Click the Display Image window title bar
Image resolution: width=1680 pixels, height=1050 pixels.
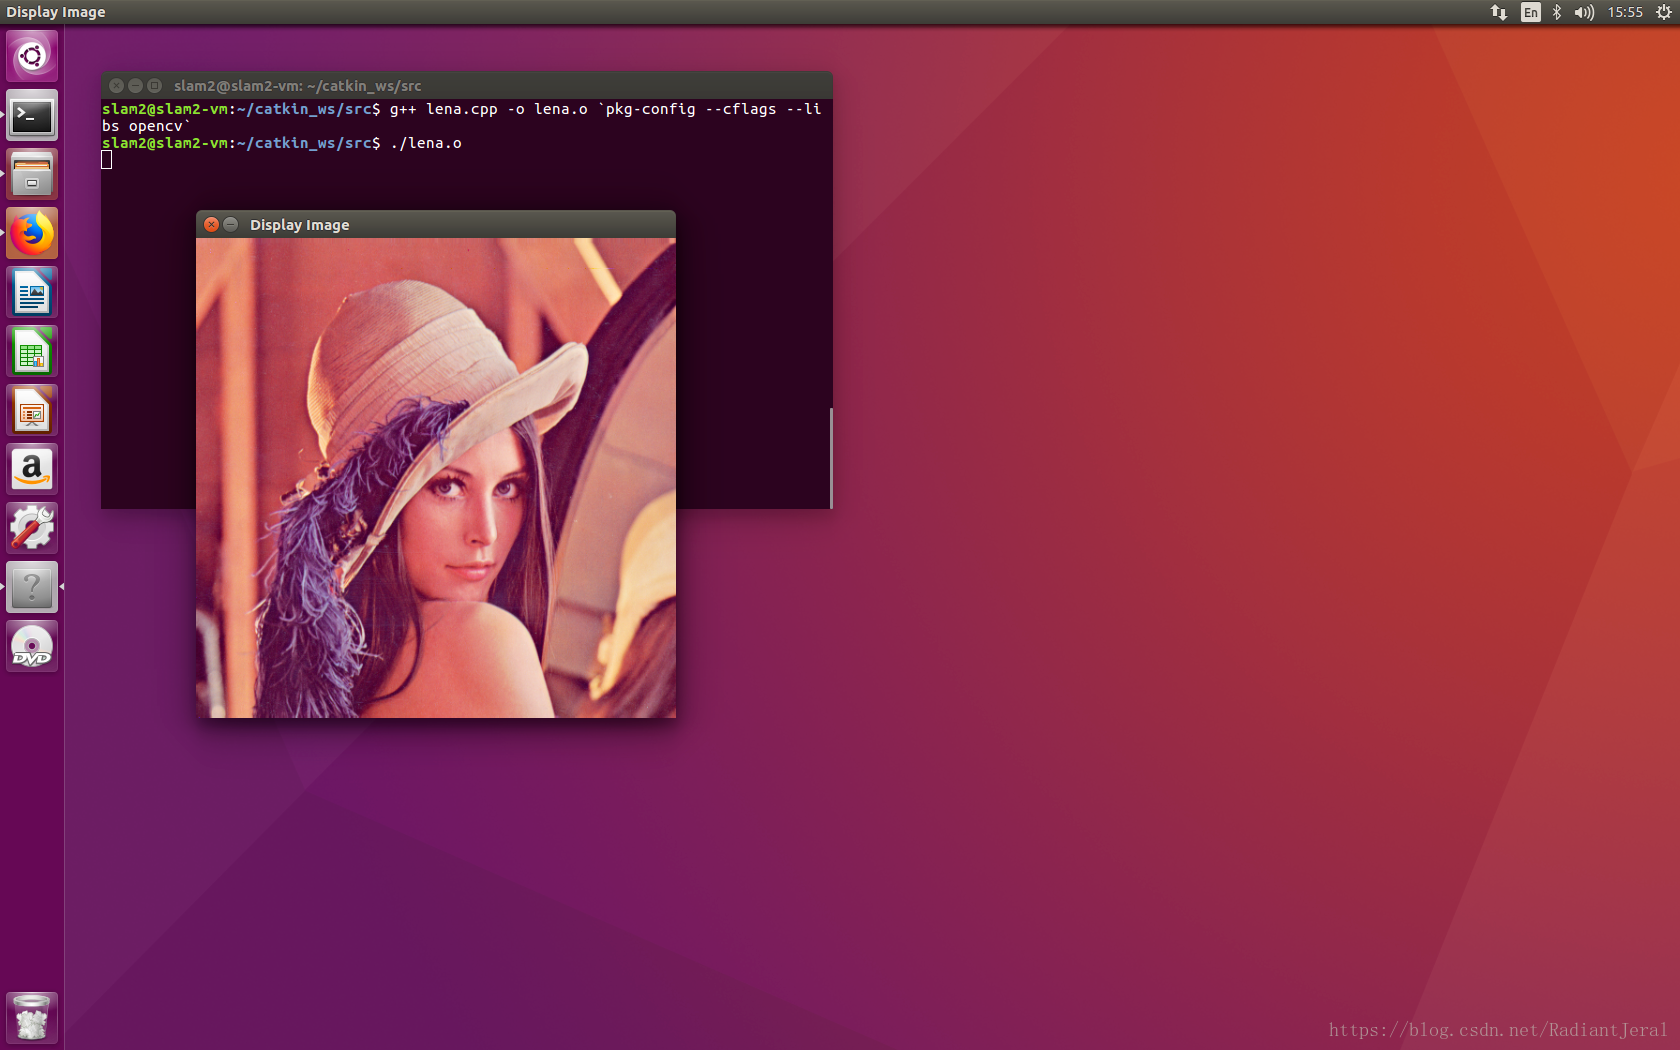click(436, 224)
